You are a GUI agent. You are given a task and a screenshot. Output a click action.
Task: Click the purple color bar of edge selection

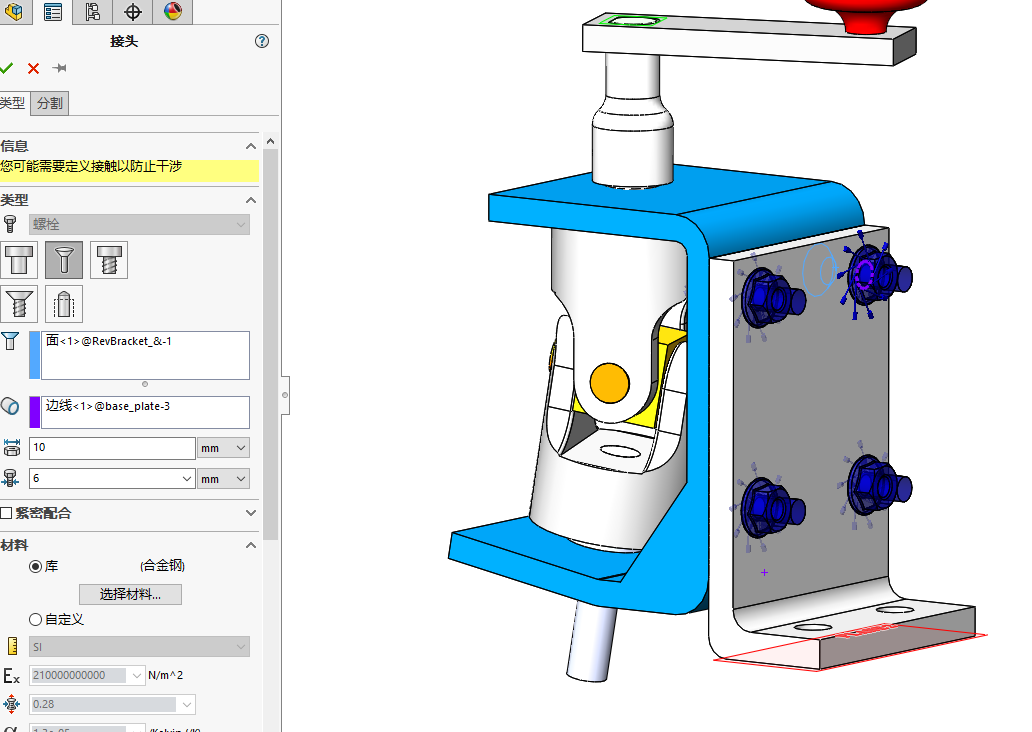click(x=35, y=412)
